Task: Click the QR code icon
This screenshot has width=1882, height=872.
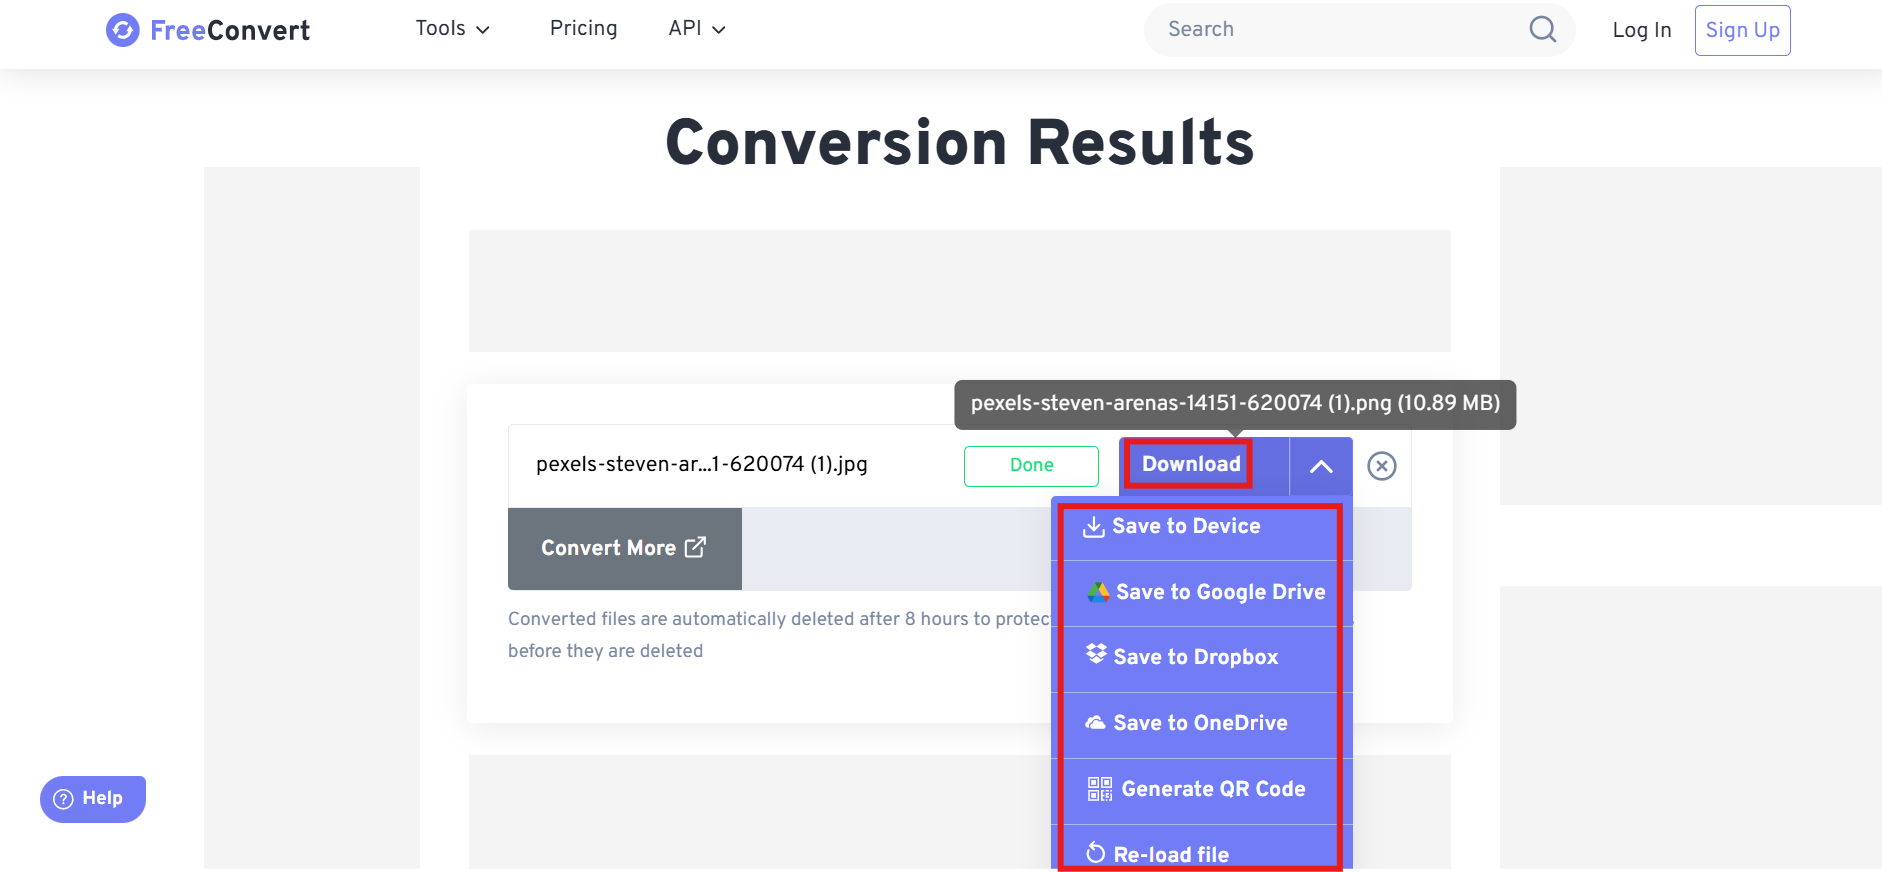Action: [x=1100, y=789]
